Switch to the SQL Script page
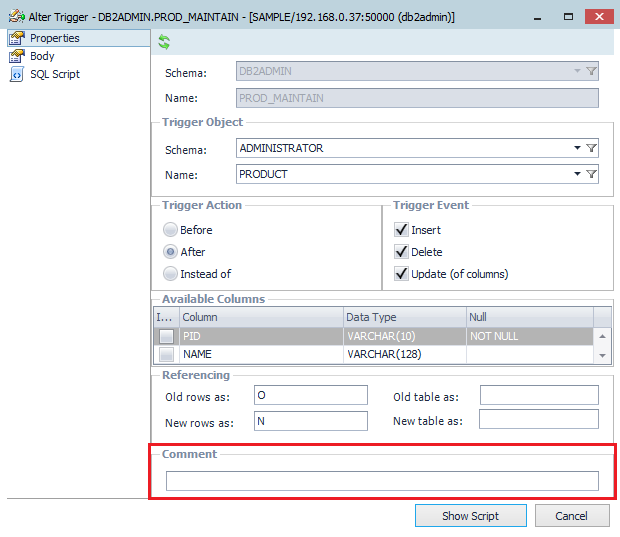This screenshot has height=537, width=620. coord(54,74)
